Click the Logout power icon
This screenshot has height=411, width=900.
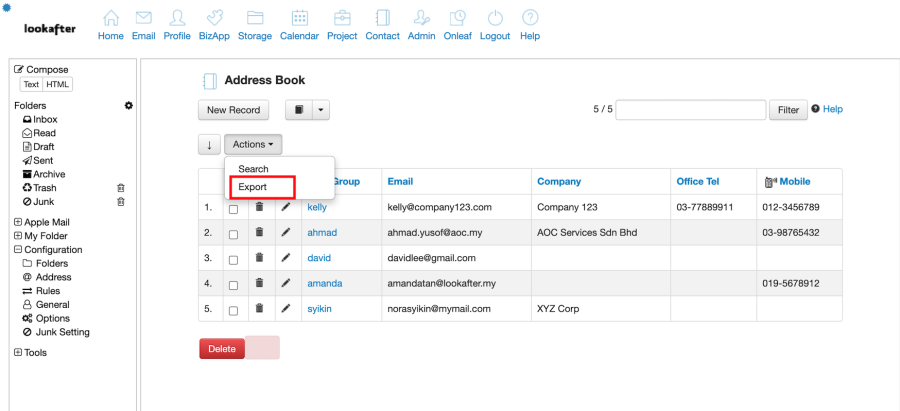pyautogui.click(x=494, y=18)
